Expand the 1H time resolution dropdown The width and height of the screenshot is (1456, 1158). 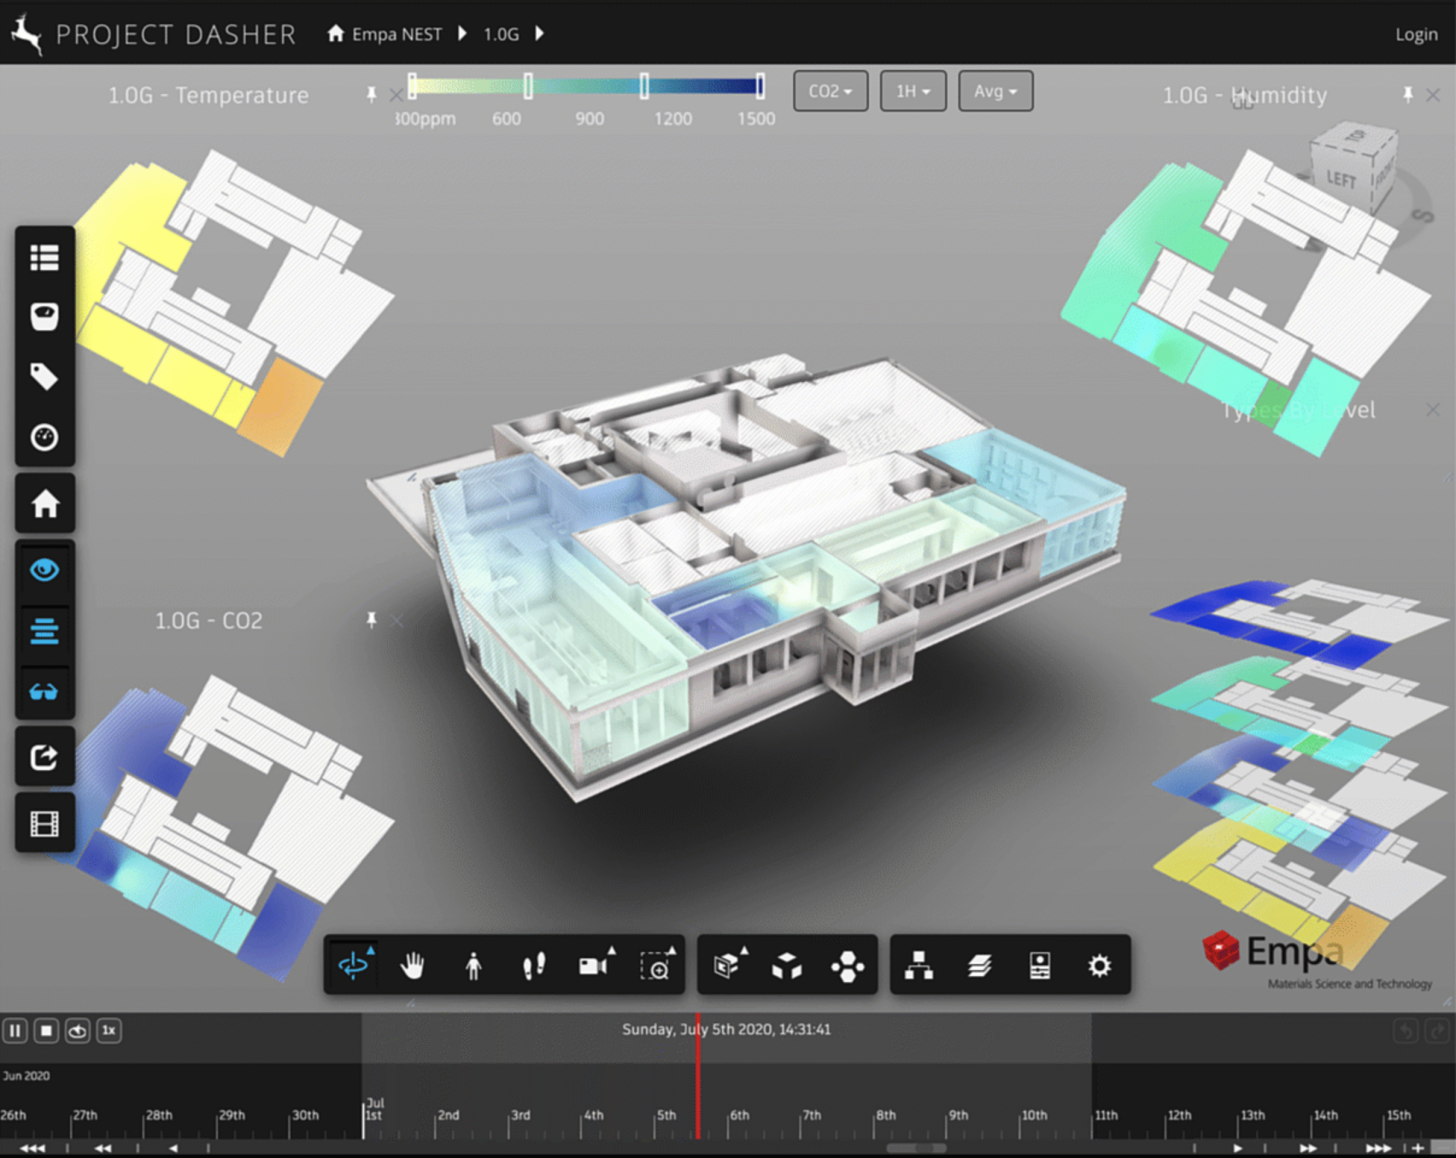(x=912, y=91)
